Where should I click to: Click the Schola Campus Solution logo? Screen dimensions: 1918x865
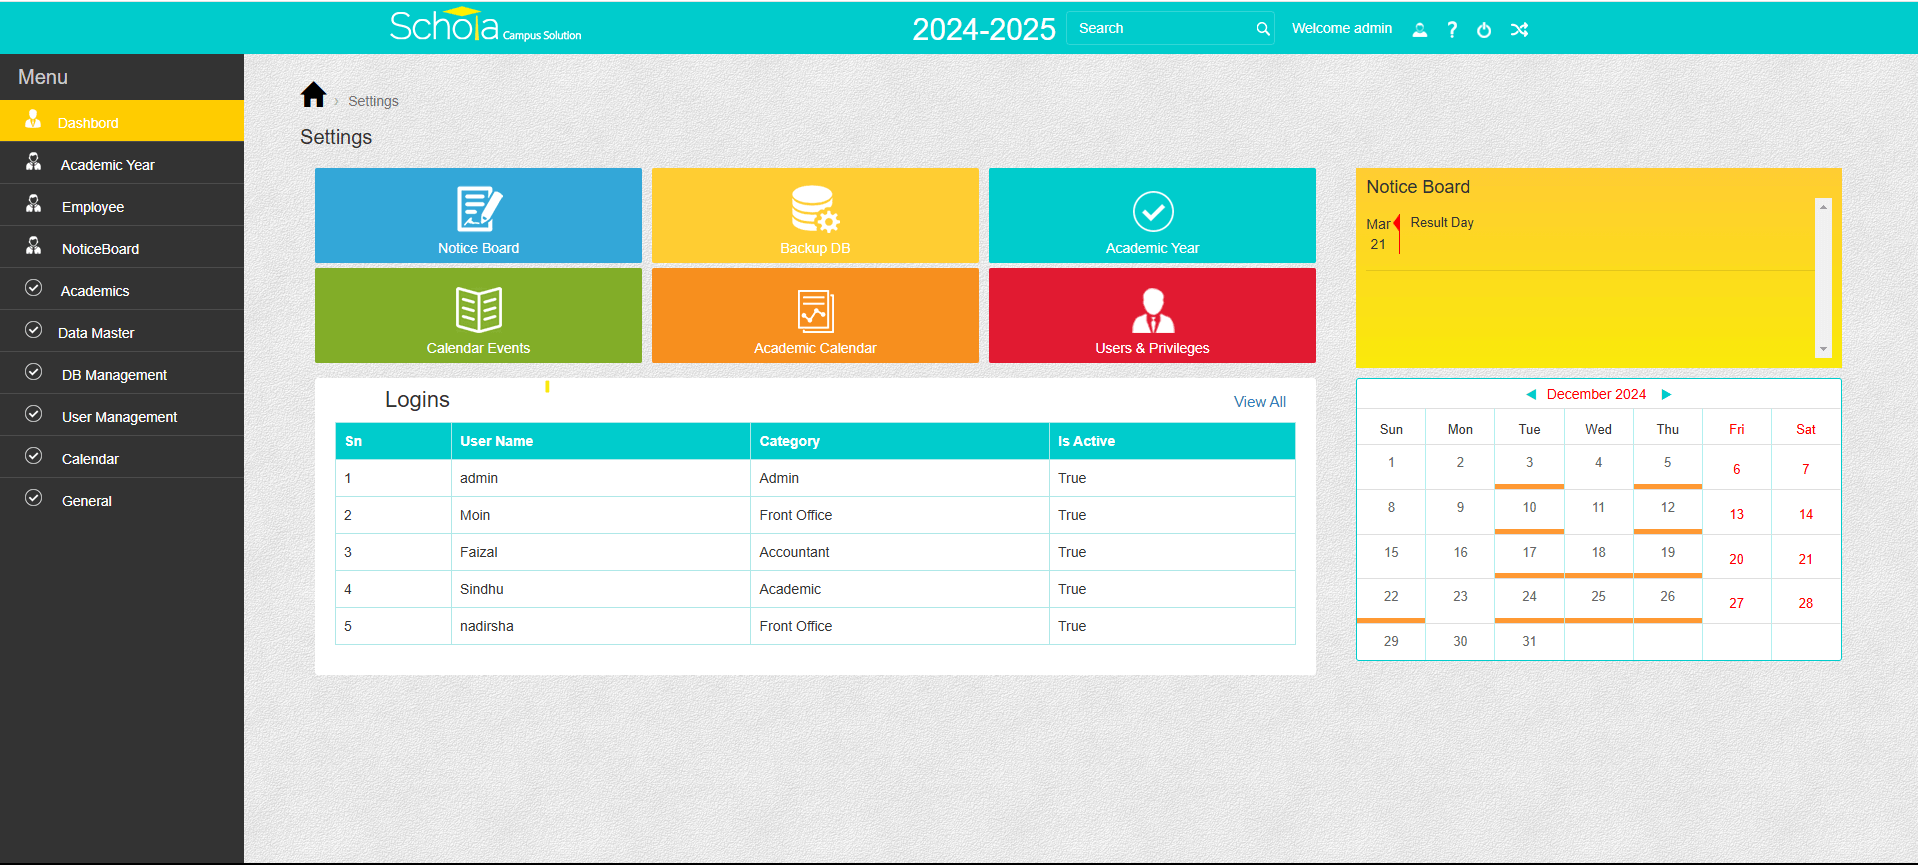(x=485, y=26)
